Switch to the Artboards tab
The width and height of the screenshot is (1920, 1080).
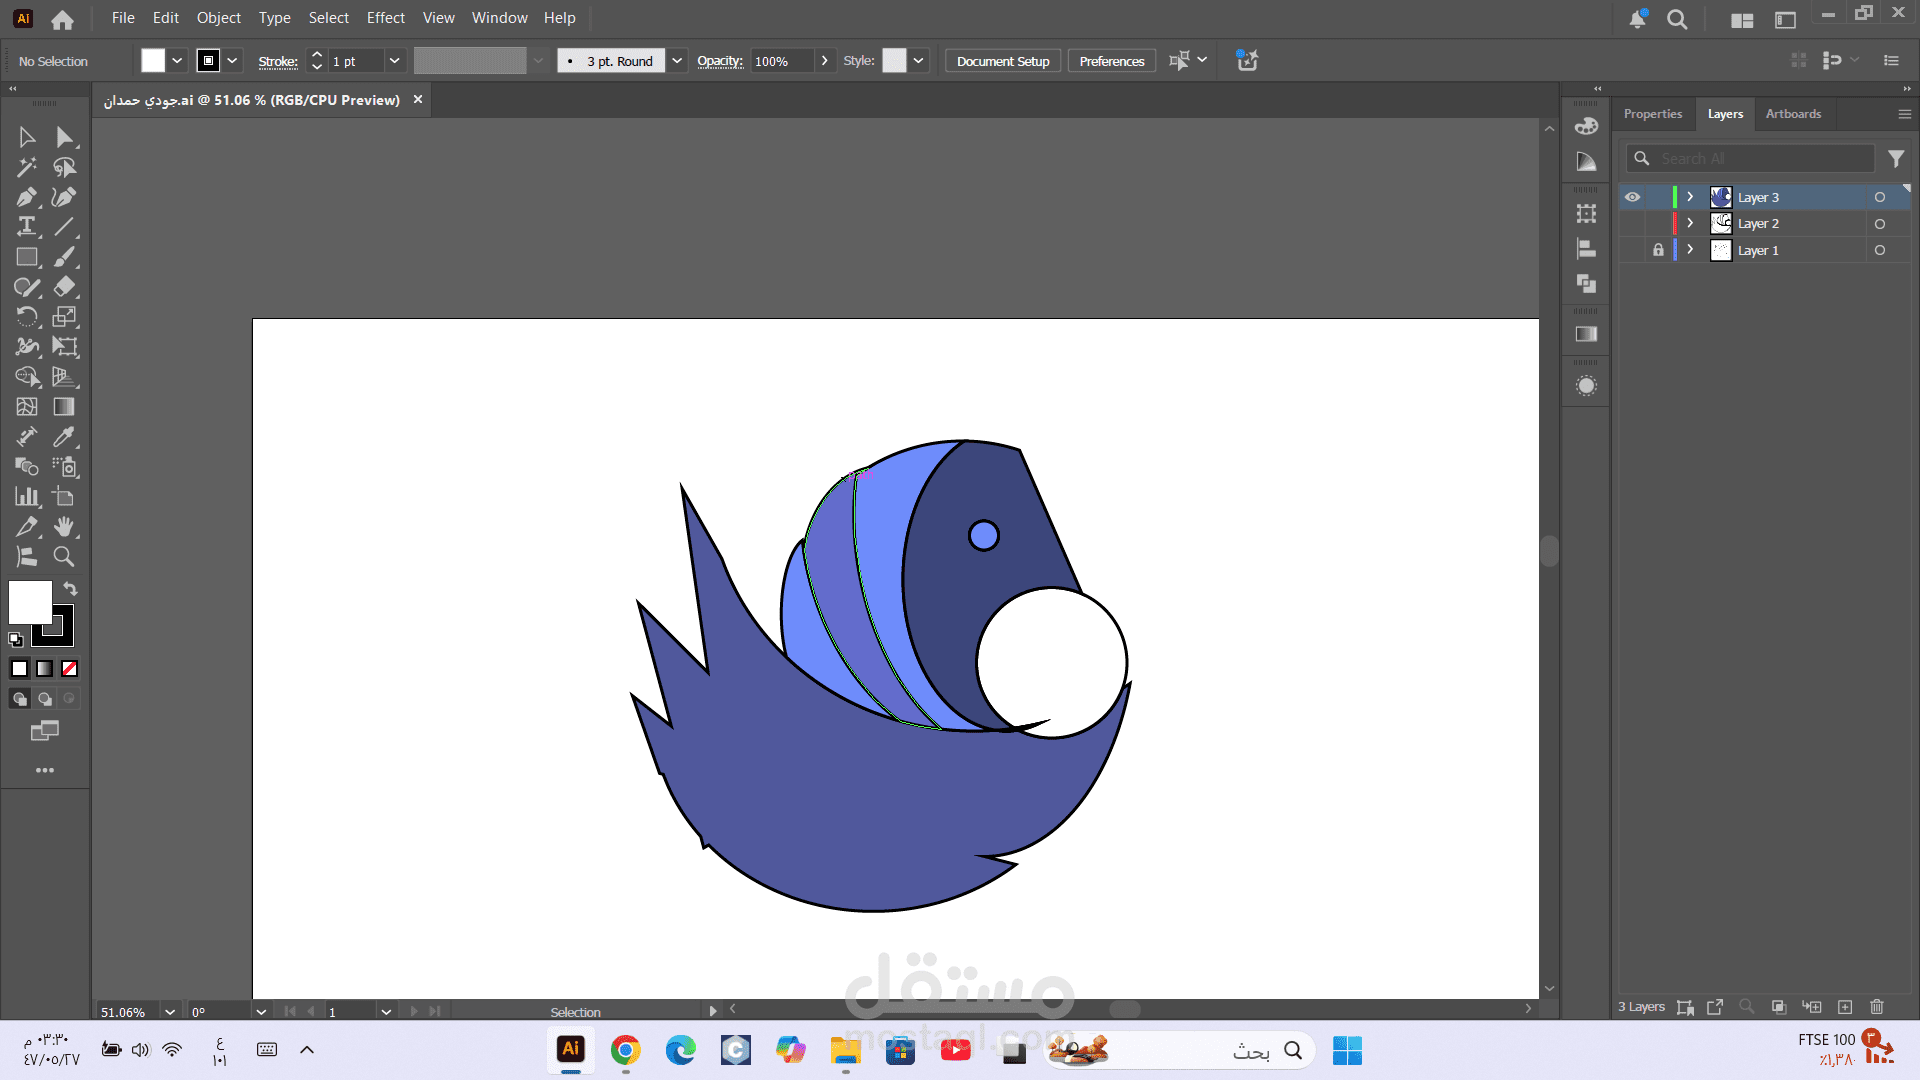pos(1793,114)
